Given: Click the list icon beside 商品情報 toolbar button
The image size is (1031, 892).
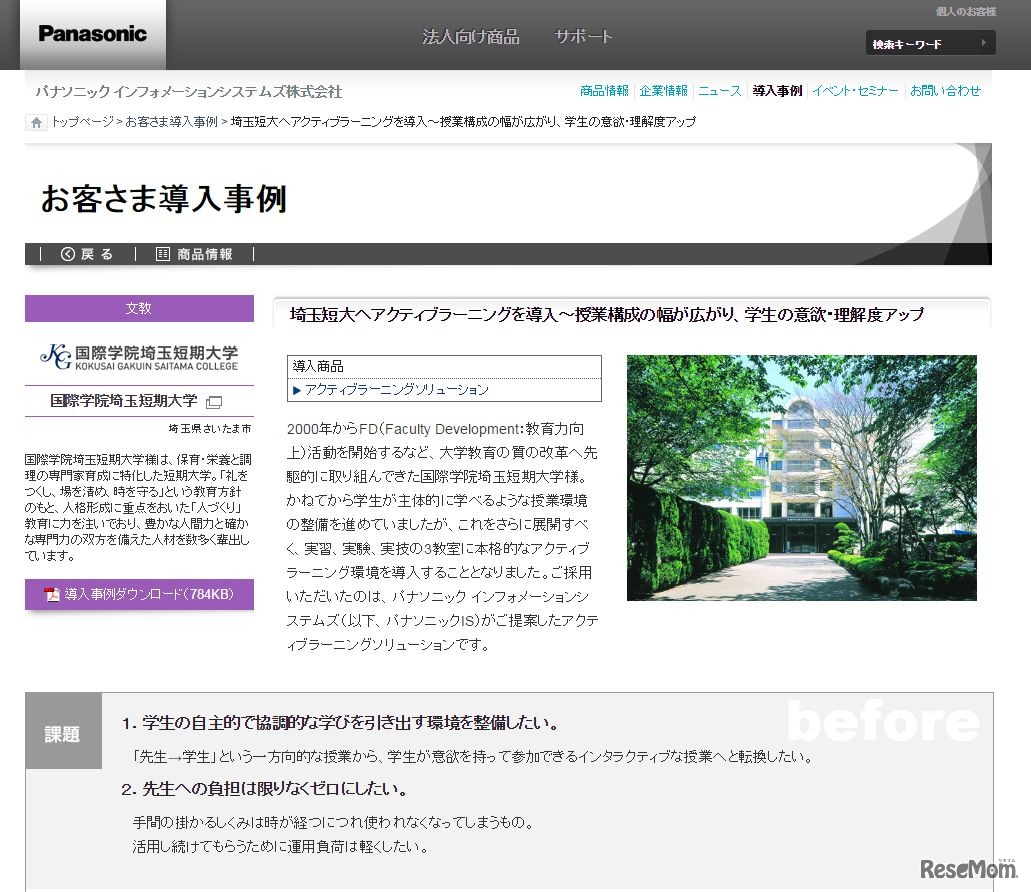Looking at the screenshot, I should pyautogui.click(x=161, y=253).
